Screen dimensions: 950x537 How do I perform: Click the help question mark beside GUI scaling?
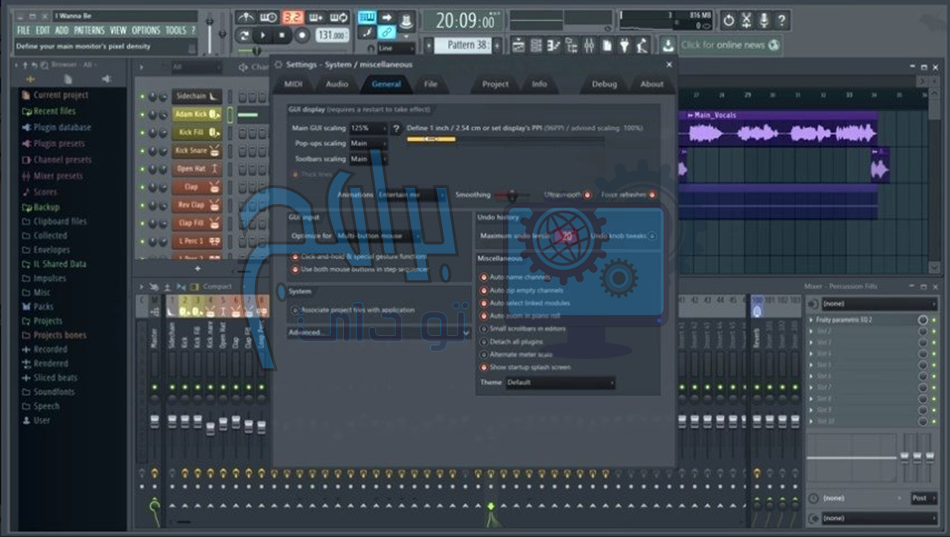[396, 129]
